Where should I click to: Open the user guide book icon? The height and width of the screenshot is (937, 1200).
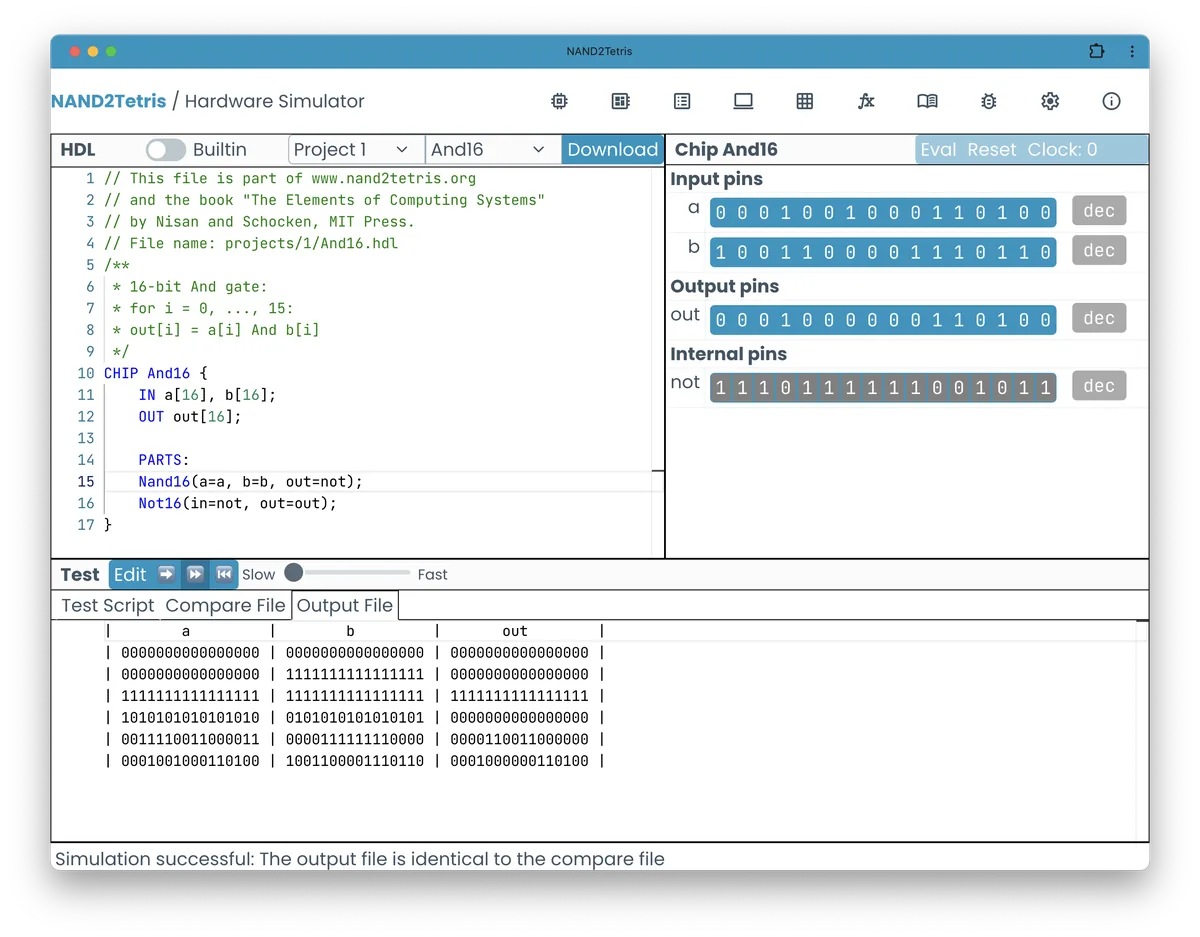click(927, 101)
